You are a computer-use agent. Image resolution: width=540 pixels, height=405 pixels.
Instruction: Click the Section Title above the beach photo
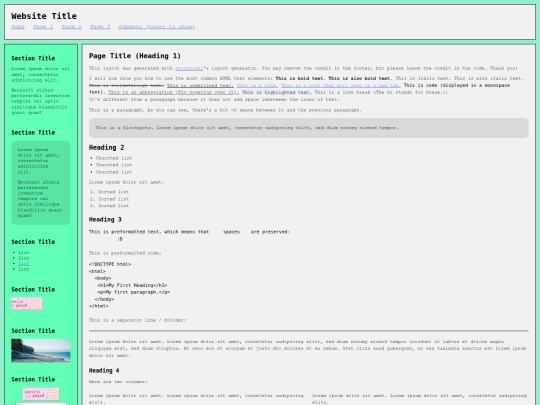[33, 331]
